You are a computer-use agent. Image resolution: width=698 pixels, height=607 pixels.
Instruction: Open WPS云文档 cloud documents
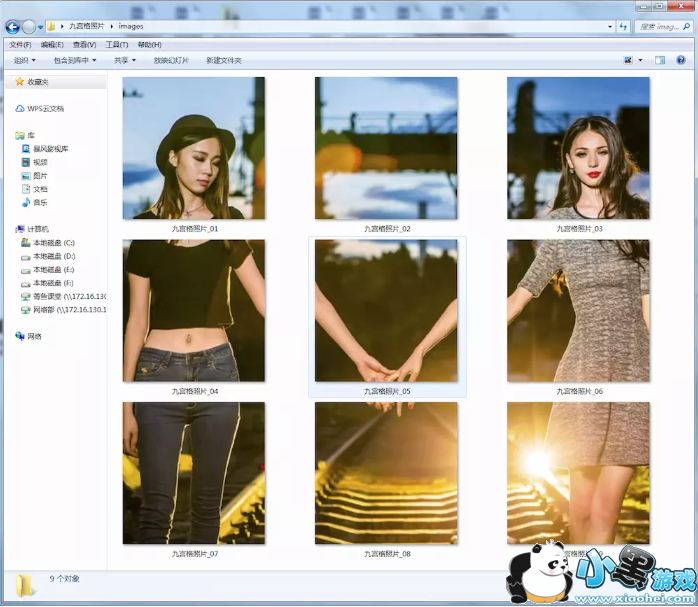tap(45, 108)
